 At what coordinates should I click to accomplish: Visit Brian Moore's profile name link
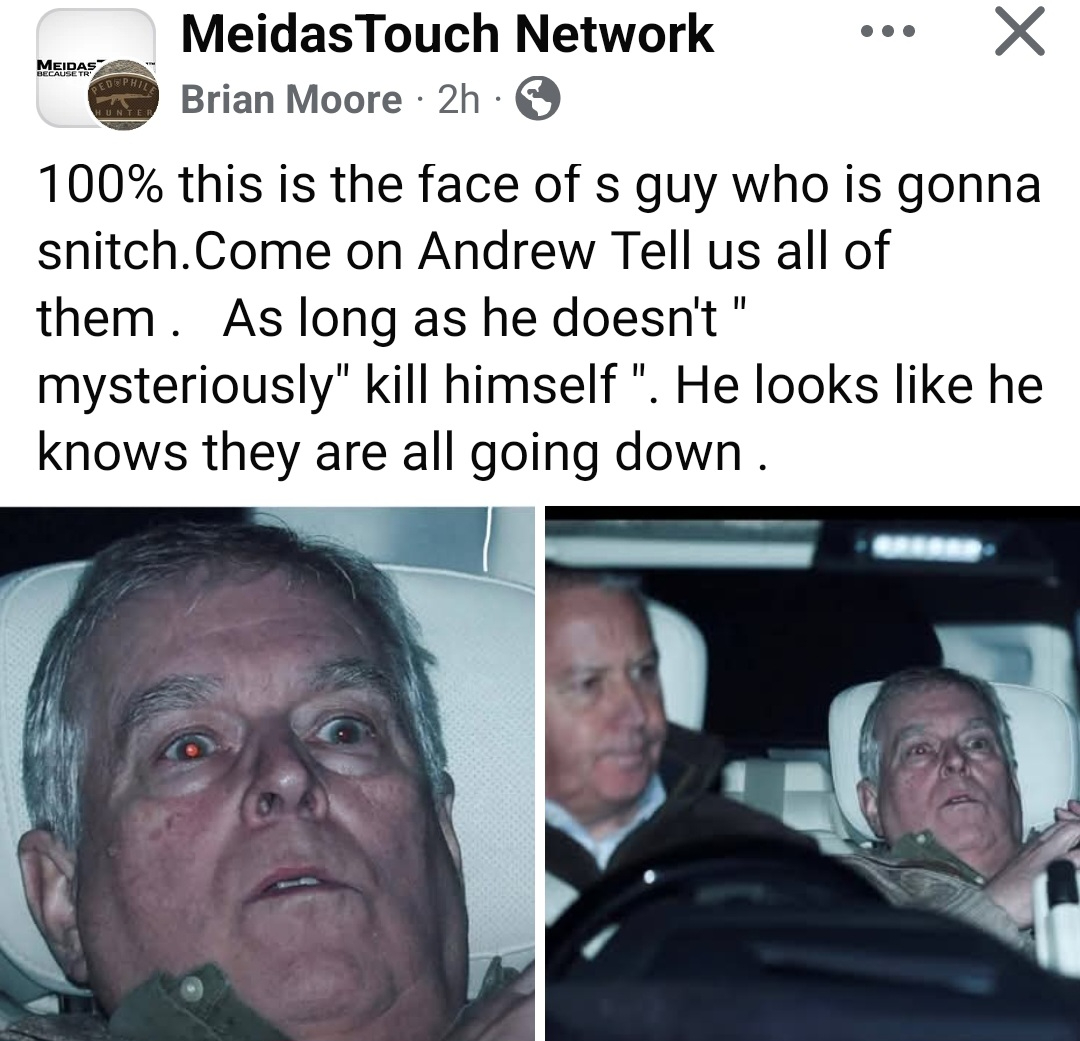tap(291, 99)
